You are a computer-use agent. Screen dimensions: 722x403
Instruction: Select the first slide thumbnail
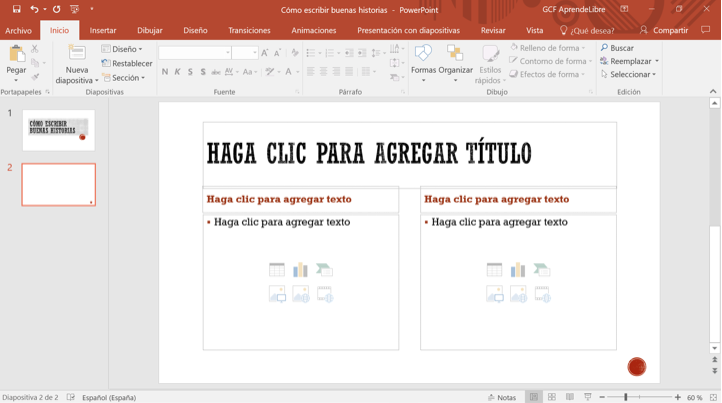tap(59, 129)
